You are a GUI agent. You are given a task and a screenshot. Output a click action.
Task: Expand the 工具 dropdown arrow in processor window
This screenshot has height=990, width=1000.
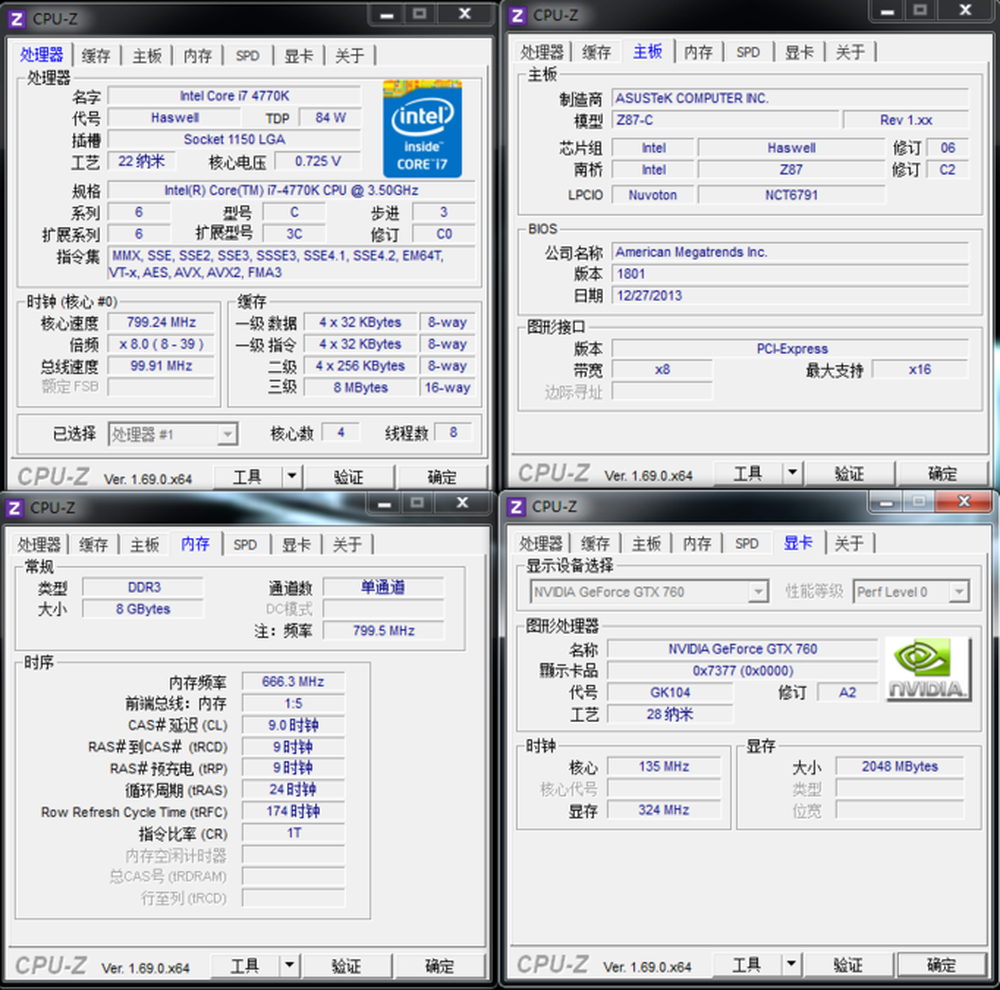point(291,476)
